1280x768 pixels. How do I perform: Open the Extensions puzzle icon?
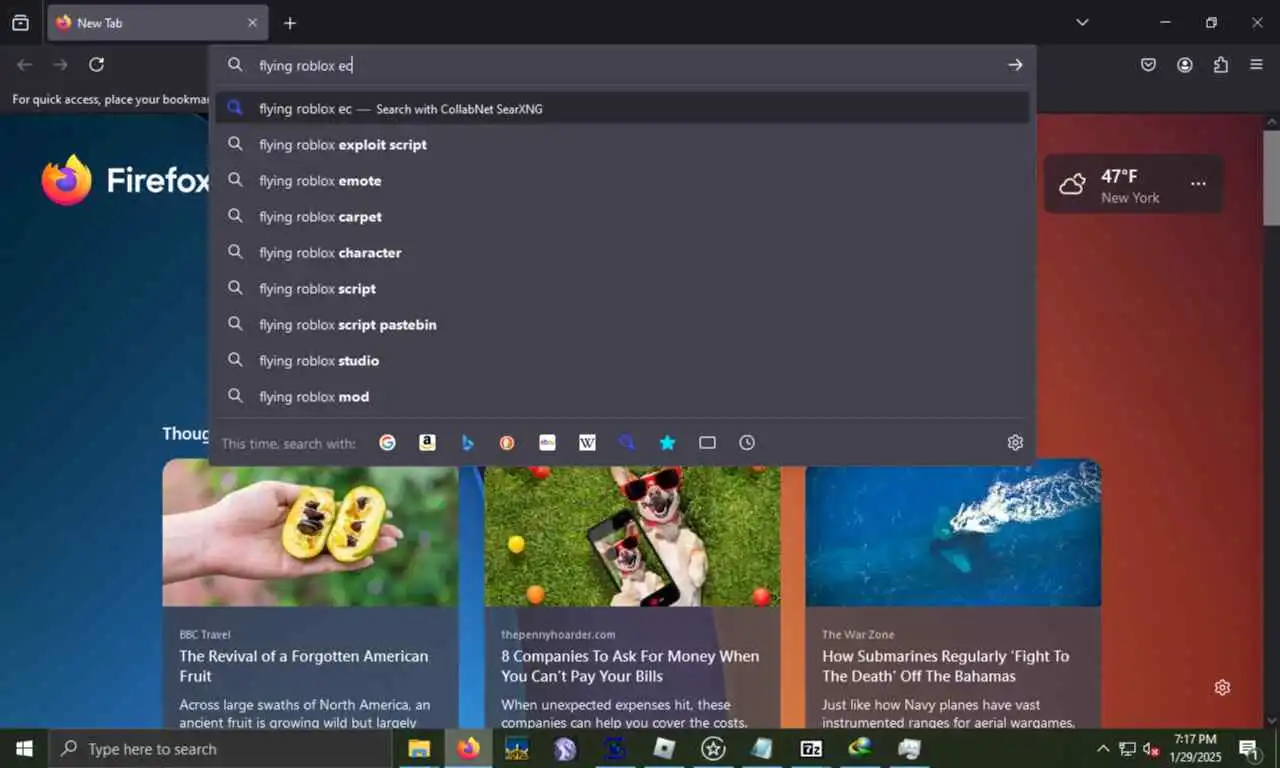coord(1221,65)
